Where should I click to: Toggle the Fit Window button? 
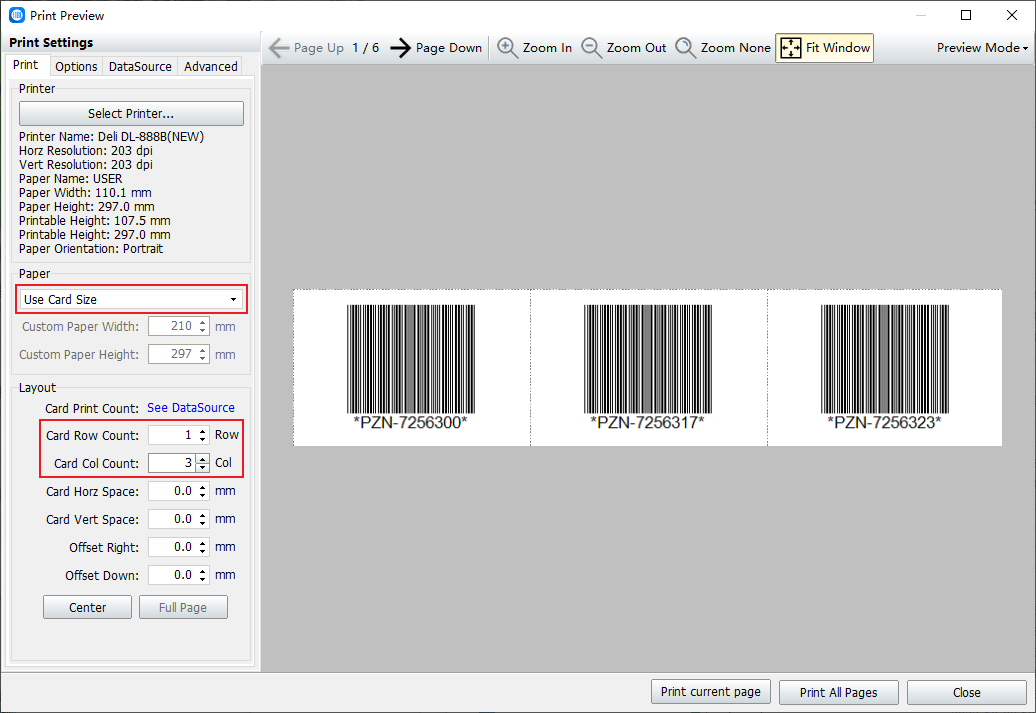(x=825, y=48)
